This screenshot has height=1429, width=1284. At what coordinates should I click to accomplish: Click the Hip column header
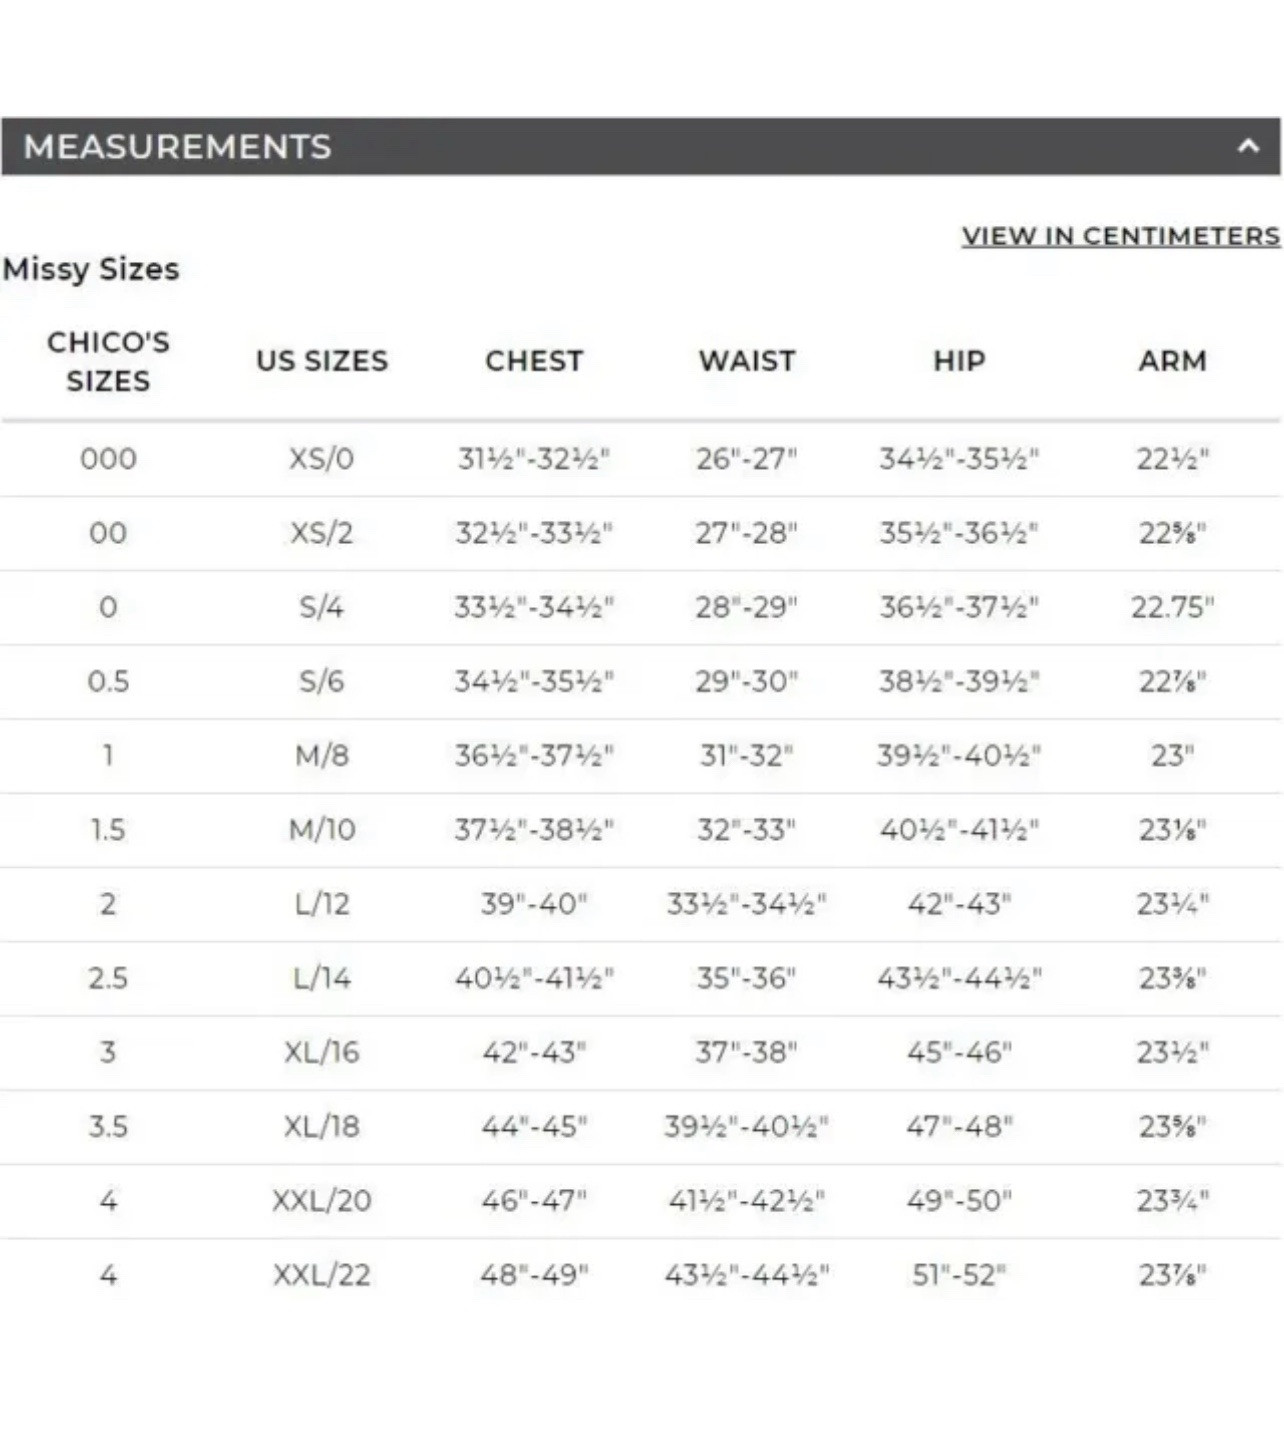[959, 361]
